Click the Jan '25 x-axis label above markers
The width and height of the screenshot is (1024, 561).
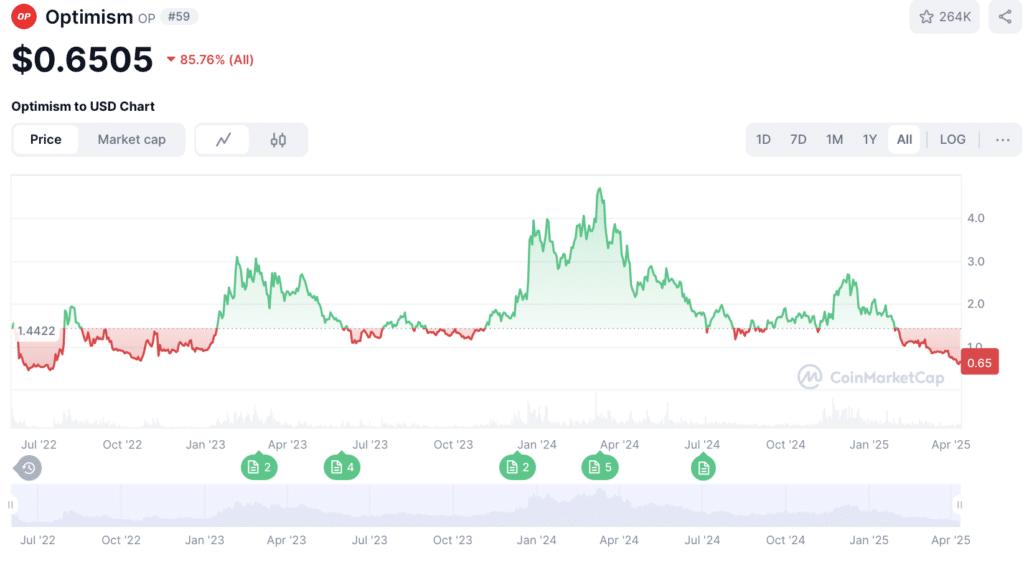[x=869, y=445]
